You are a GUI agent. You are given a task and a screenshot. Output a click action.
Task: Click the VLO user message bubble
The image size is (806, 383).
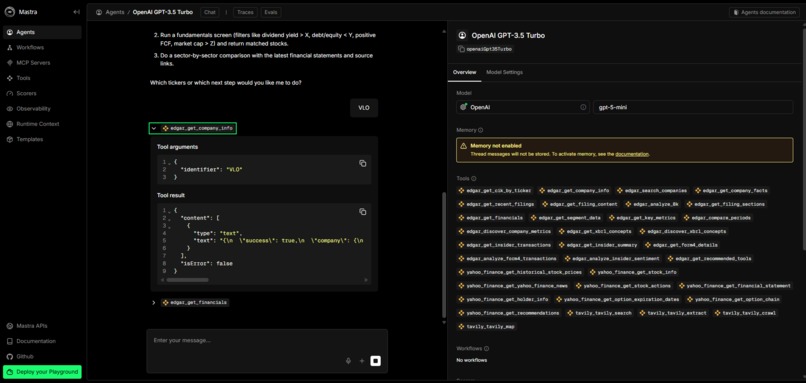364,108
